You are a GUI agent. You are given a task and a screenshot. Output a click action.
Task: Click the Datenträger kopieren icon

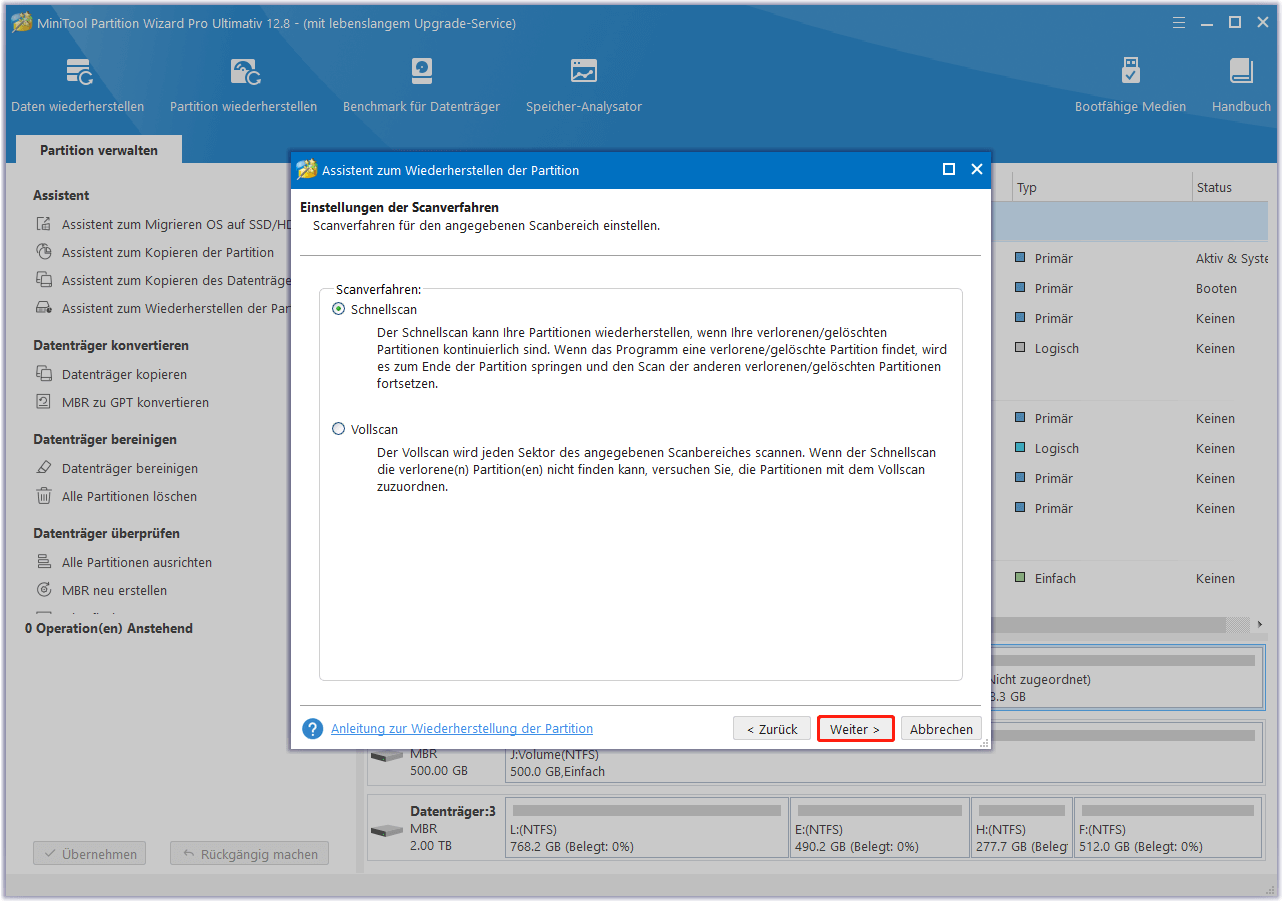(x=44, y=374)
